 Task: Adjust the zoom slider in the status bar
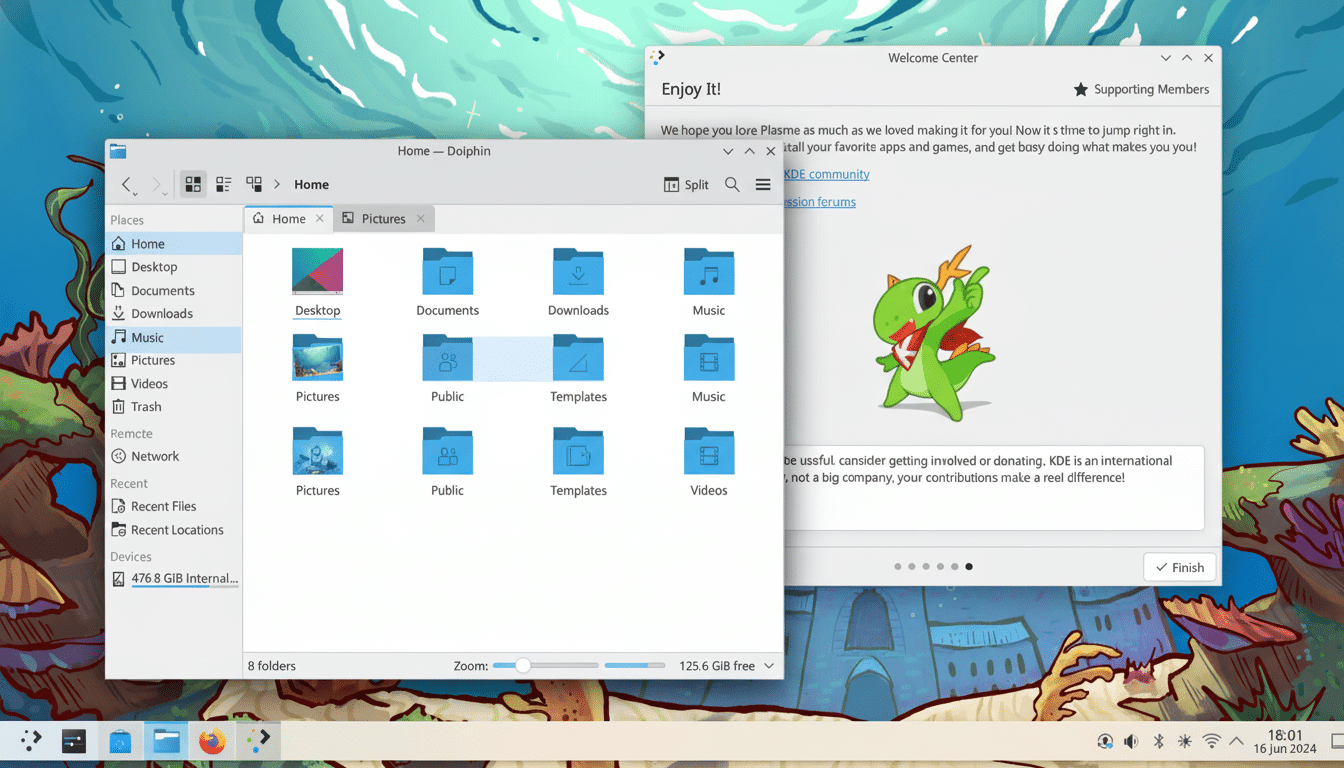coord(523,664)
